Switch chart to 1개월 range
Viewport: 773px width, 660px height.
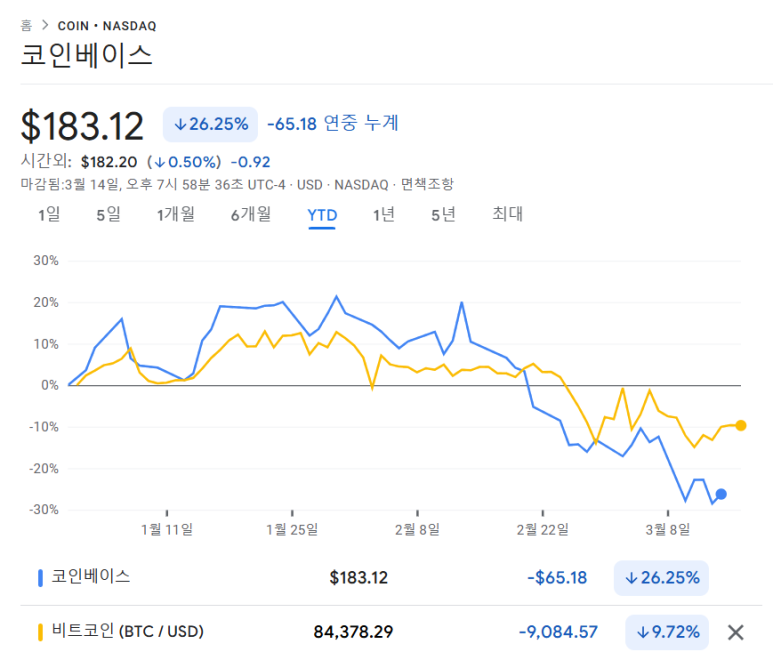176,214
